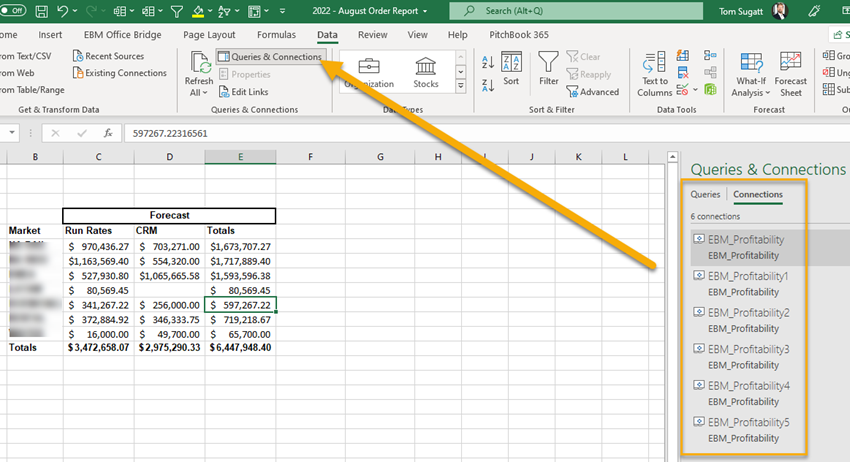Open the Name Box dropdown

point(11,133)
